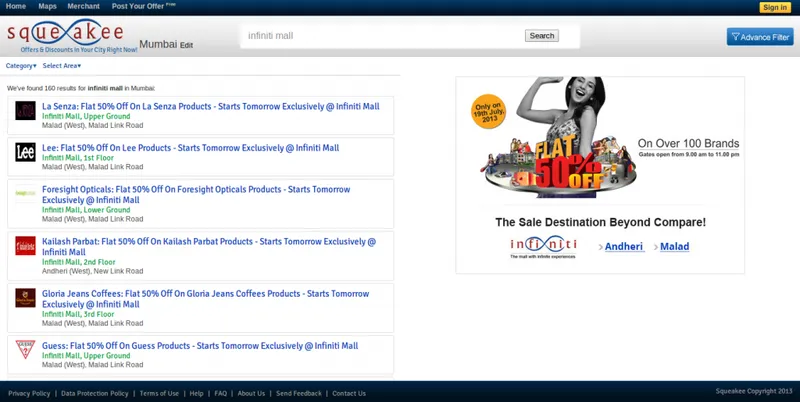Image resolution: width=800 pixels, height=402 pixels.
Task: Open the La Senza Flat 50% offer
Action: click(211, 107)
